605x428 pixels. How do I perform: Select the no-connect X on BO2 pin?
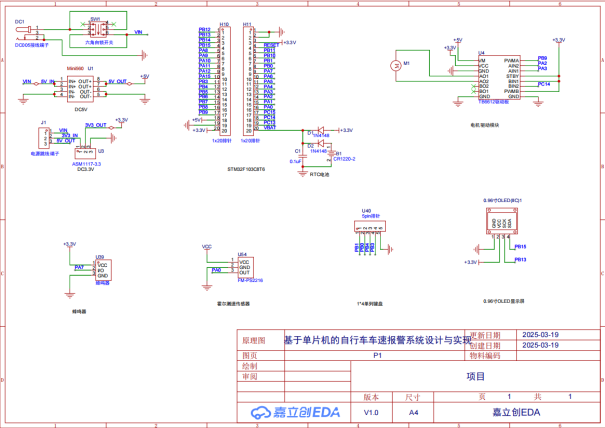[473, 86]
